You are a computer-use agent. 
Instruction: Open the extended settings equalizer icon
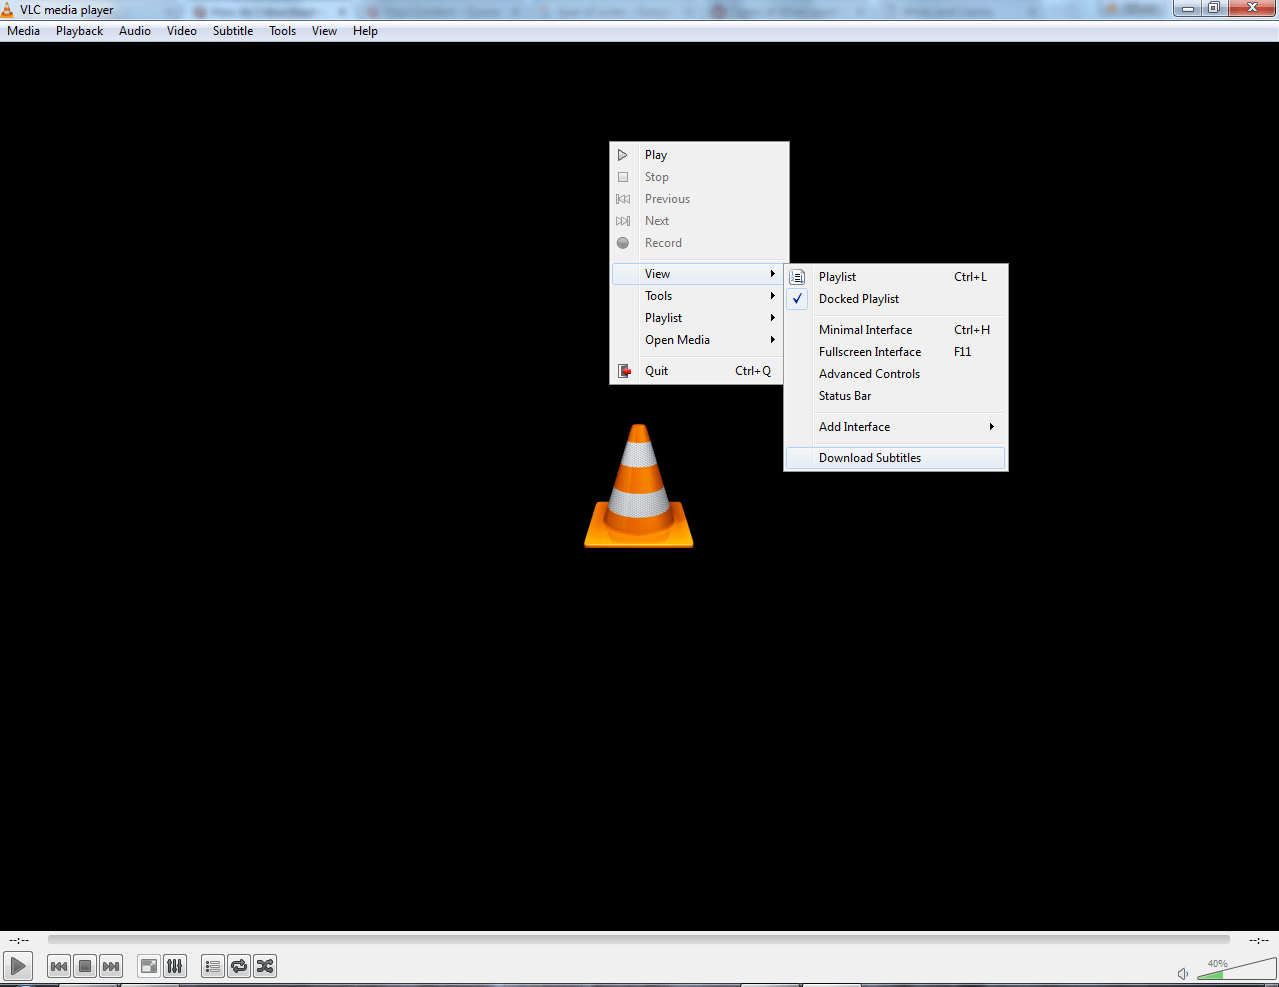tap(175, 966)
